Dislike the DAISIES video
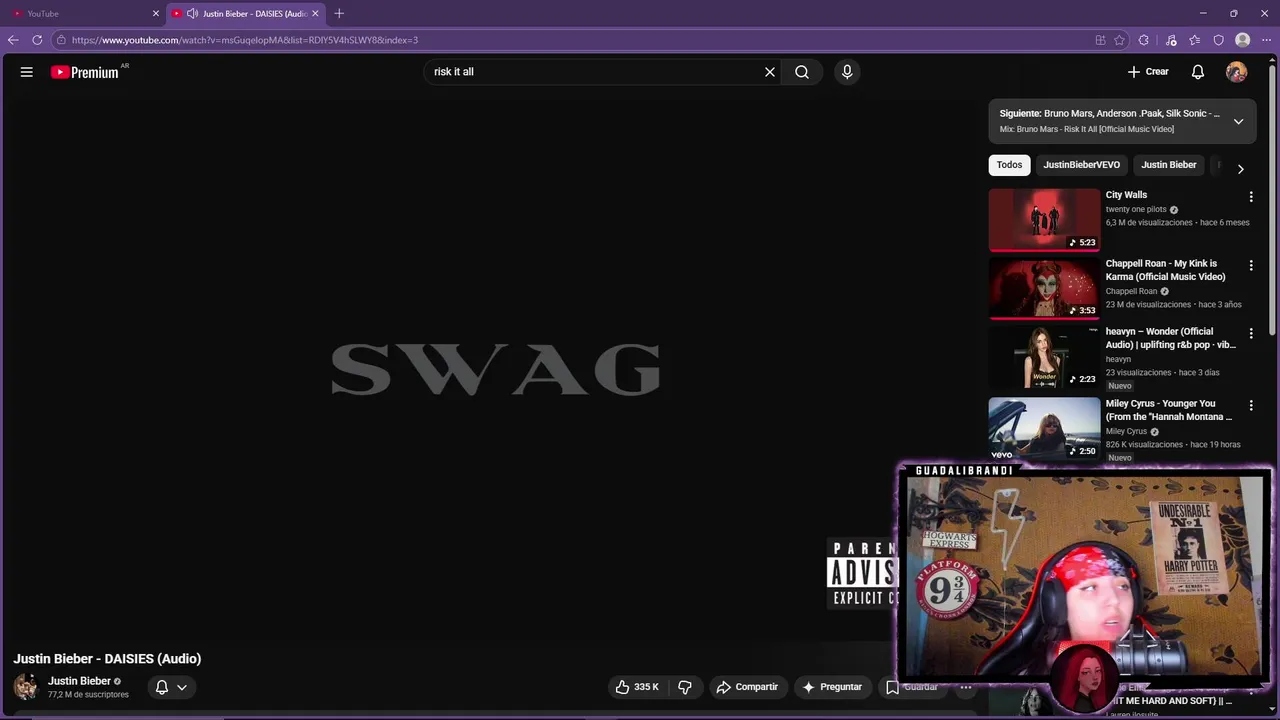 [x=685, y=687]
